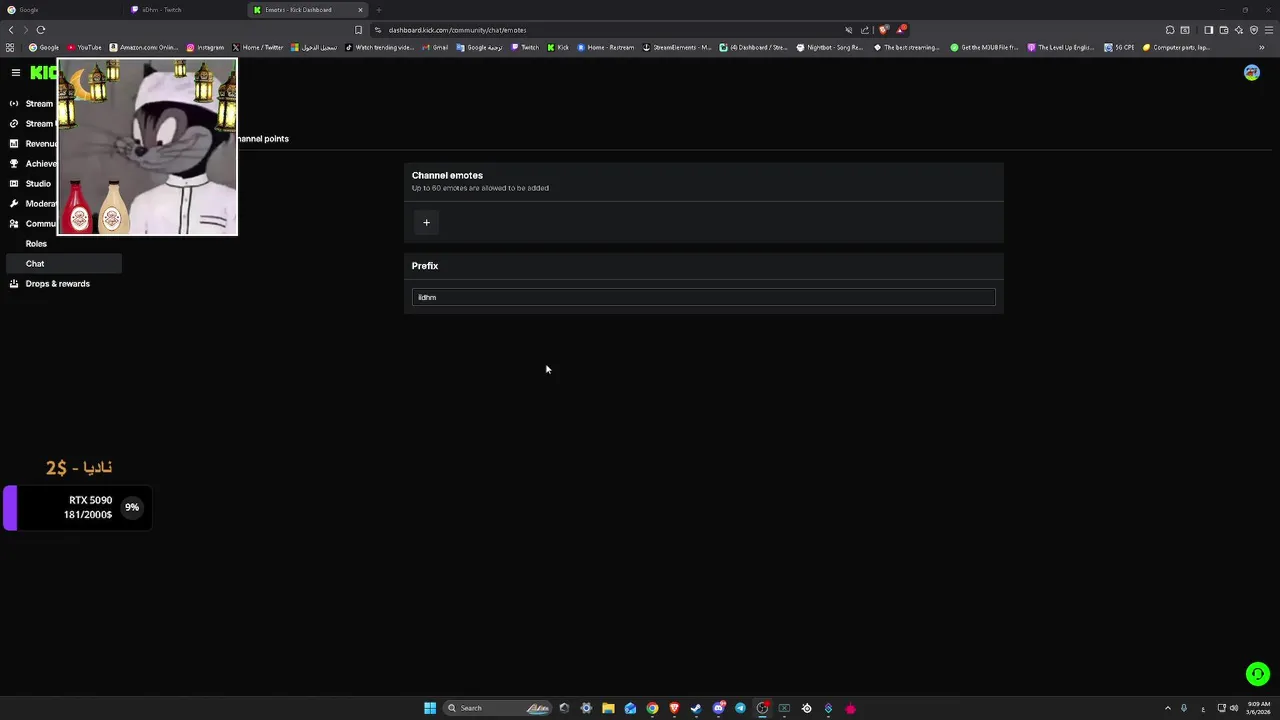This screenshot has width=1280, height=720.
Task: Toggle browser sidebar panel icon
Action: point(1208,30)
